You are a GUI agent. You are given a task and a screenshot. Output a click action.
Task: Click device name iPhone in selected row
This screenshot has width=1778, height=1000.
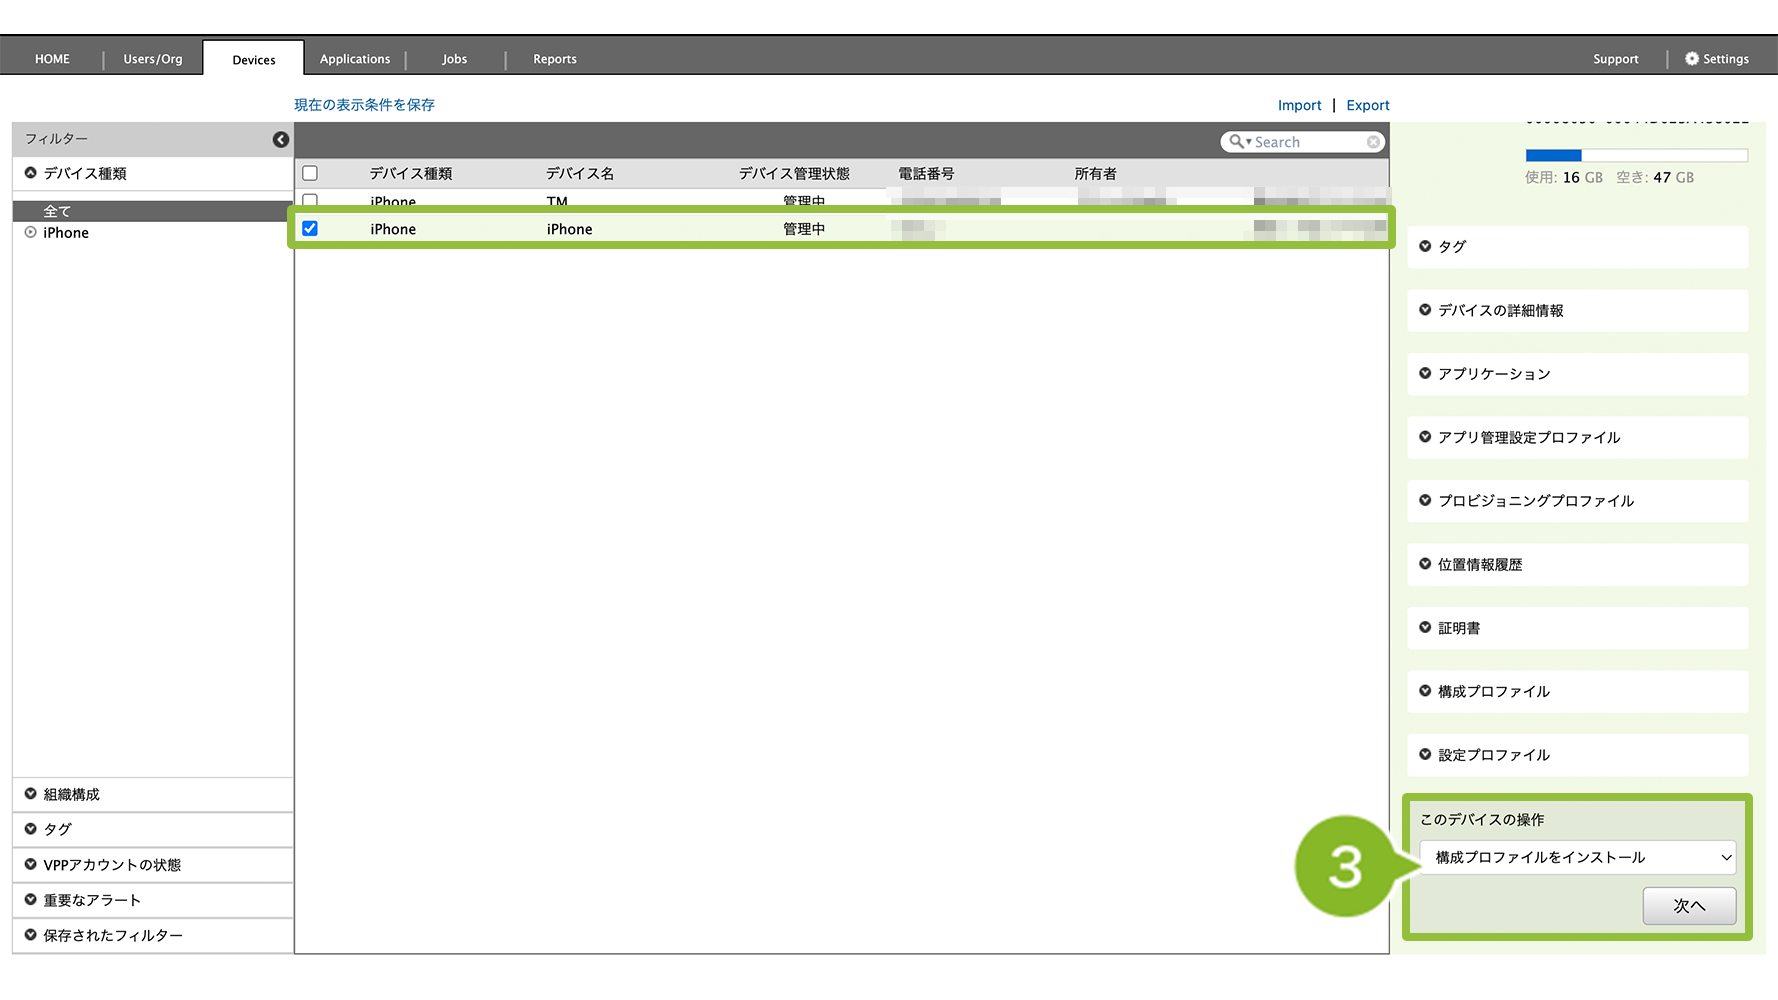click(x=569, y=229)
